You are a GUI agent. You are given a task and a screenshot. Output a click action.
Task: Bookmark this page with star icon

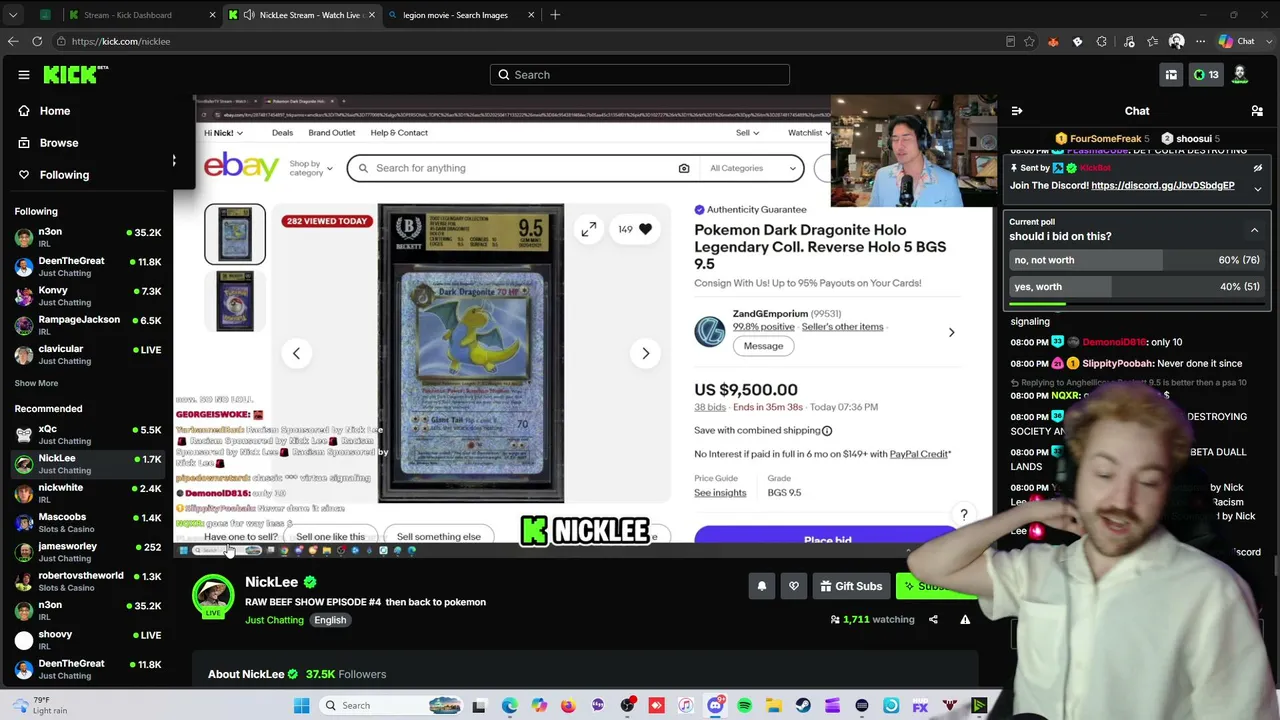coord(1029,41)
